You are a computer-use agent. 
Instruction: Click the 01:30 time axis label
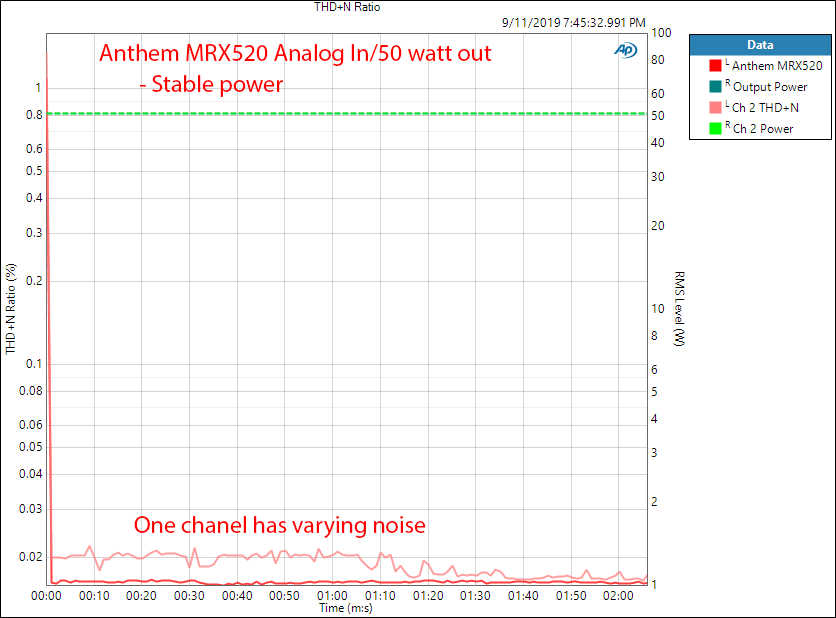click(x=475, y=596)
